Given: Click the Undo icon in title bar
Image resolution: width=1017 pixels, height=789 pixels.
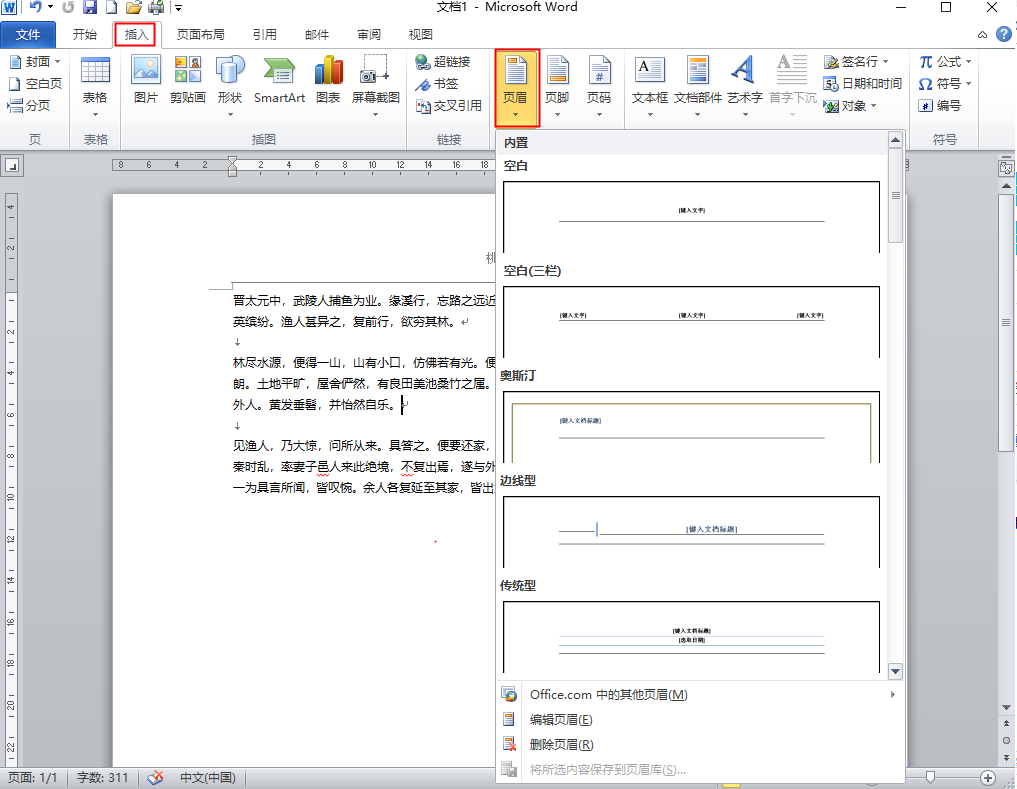Looking at the screenshot, I should [36, 8].
